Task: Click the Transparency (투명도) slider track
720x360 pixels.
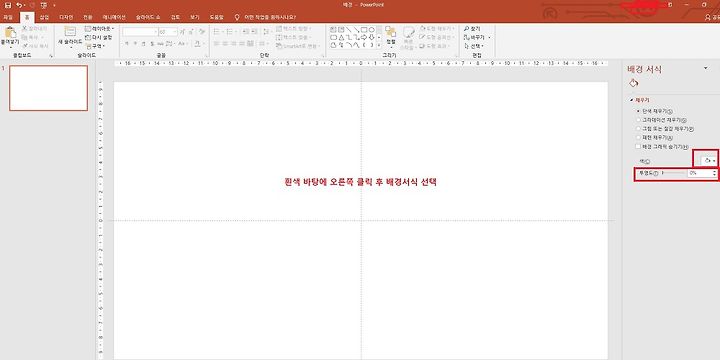Action: pos(674,173)
